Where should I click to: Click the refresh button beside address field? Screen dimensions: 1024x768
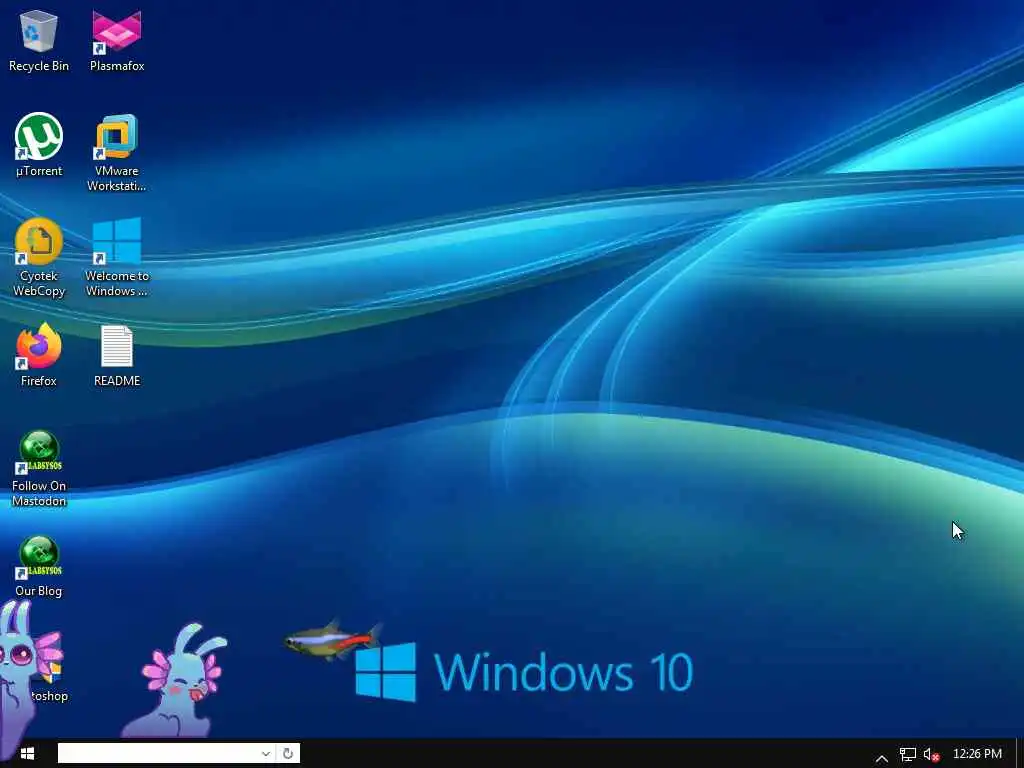[x=288, y=754]
